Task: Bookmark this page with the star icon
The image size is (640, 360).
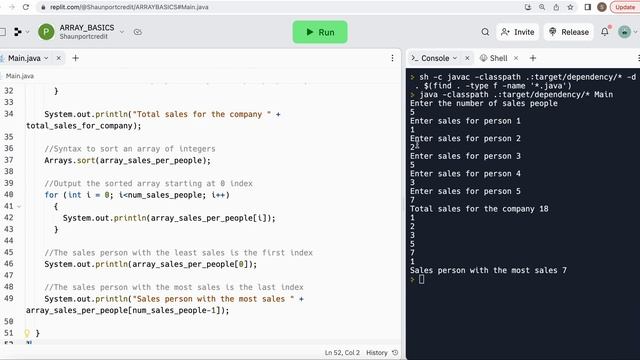Action: point(570,7)
